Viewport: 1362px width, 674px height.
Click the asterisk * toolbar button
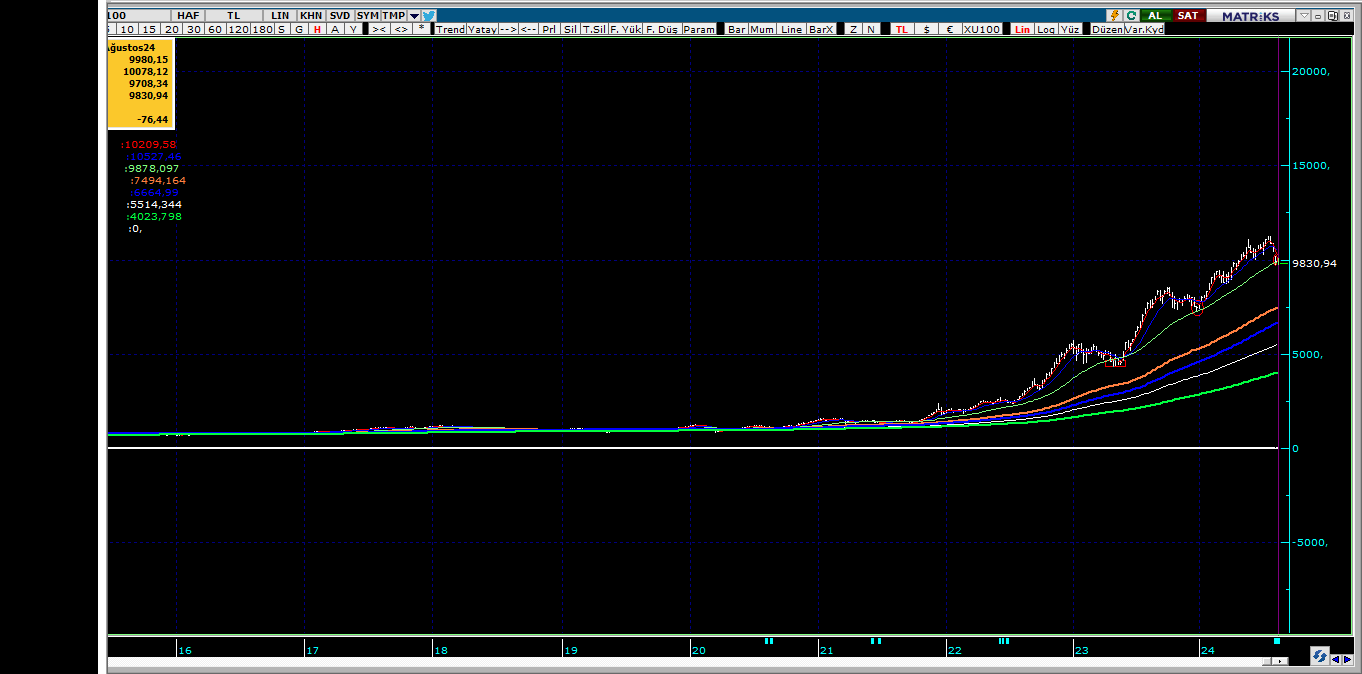pos(422,28)
